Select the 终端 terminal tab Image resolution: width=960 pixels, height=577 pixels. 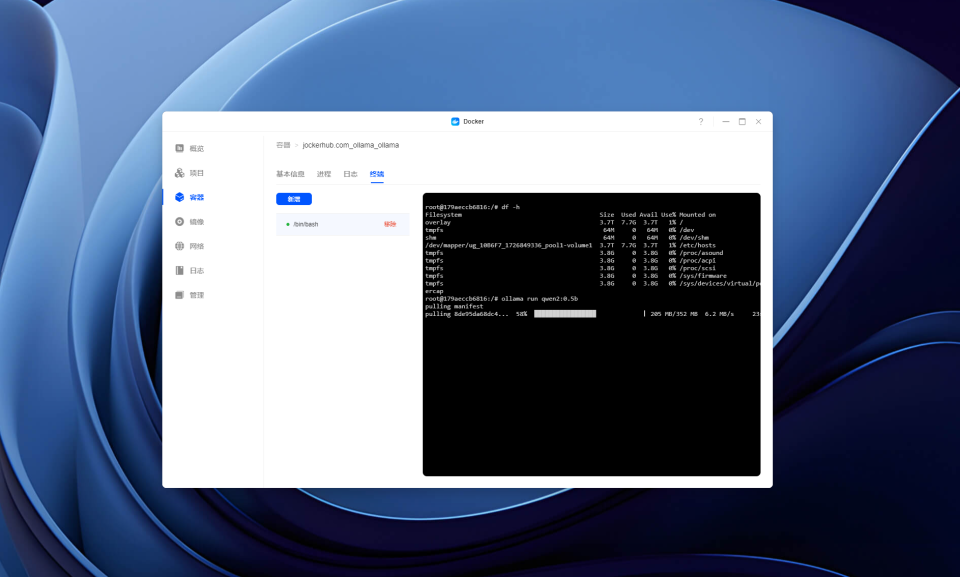377,174
